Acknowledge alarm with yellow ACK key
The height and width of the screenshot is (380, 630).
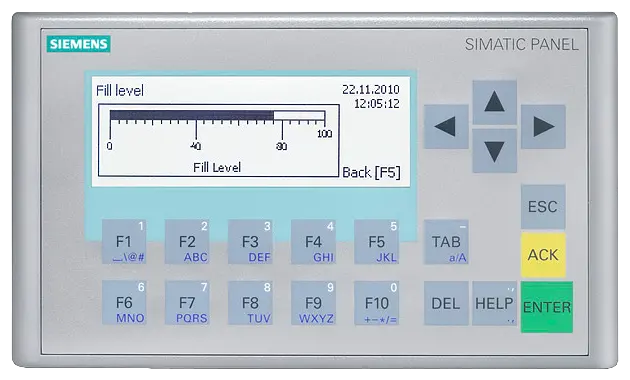pos(543,255)
